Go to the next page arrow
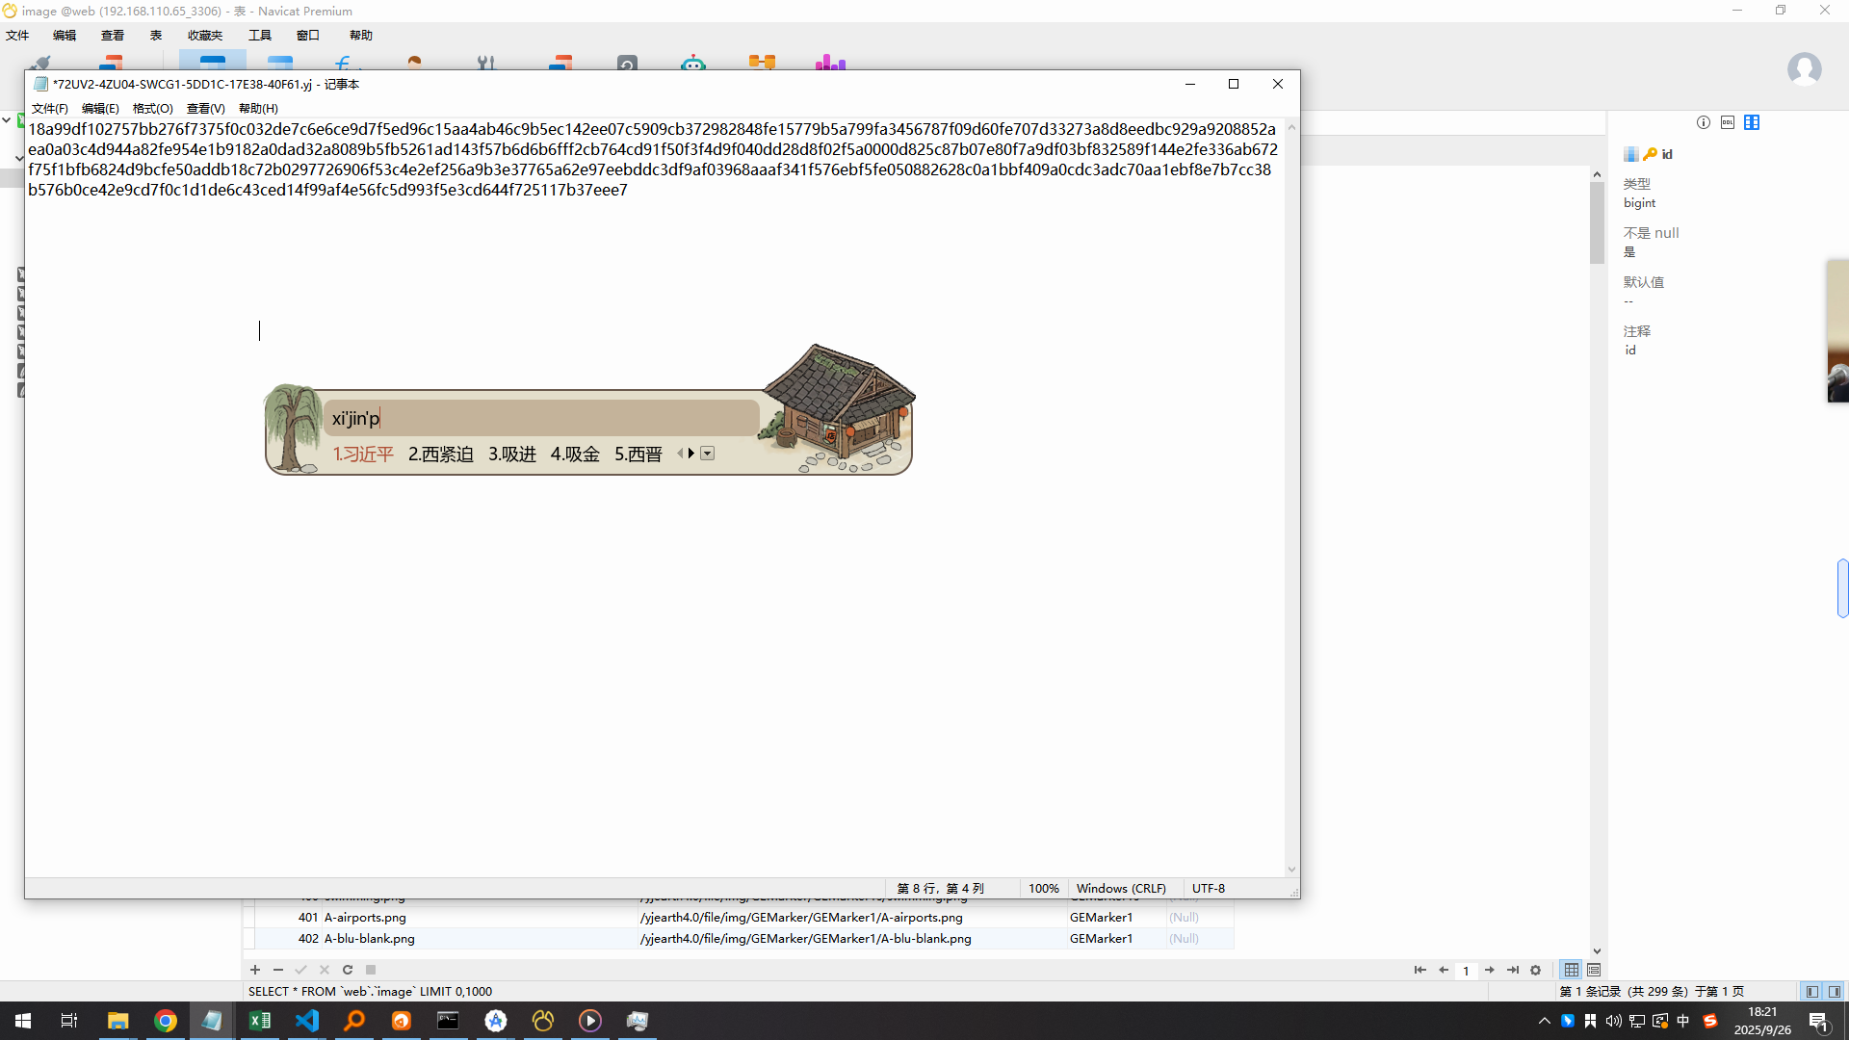 click(1490, 969)
